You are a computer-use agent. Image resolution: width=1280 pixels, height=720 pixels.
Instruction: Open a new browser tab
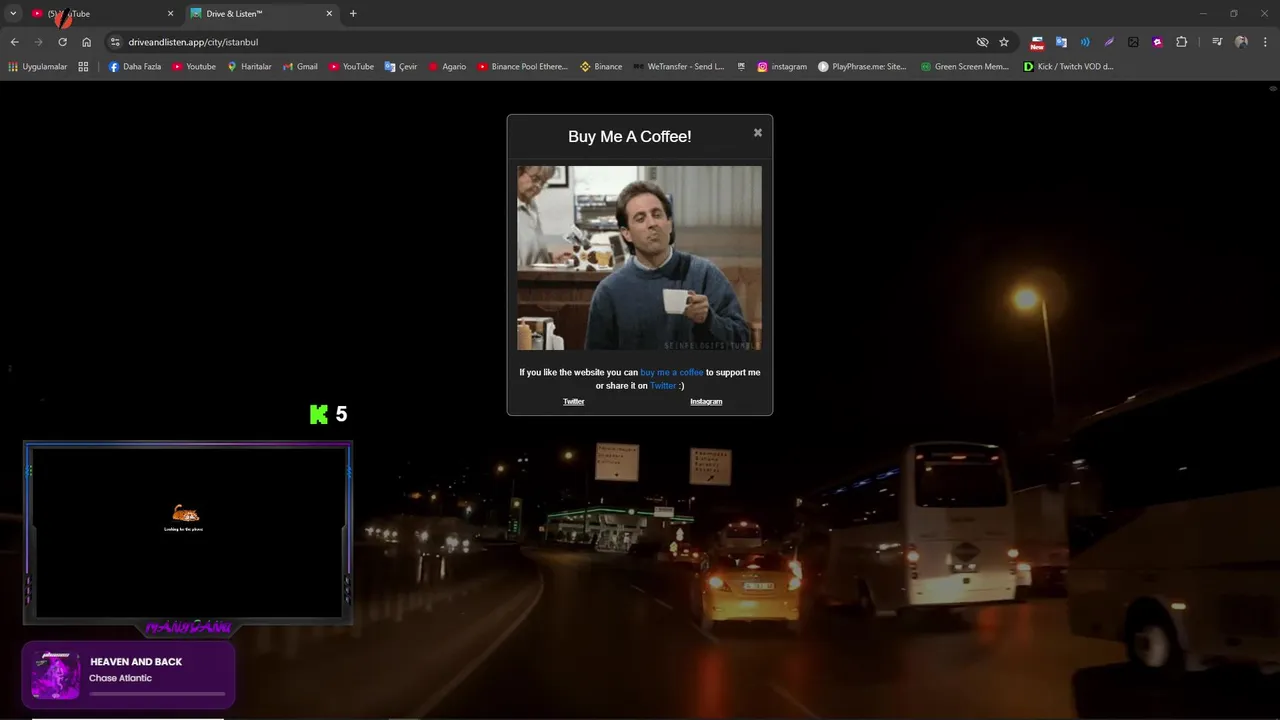(x=353, y=14)
